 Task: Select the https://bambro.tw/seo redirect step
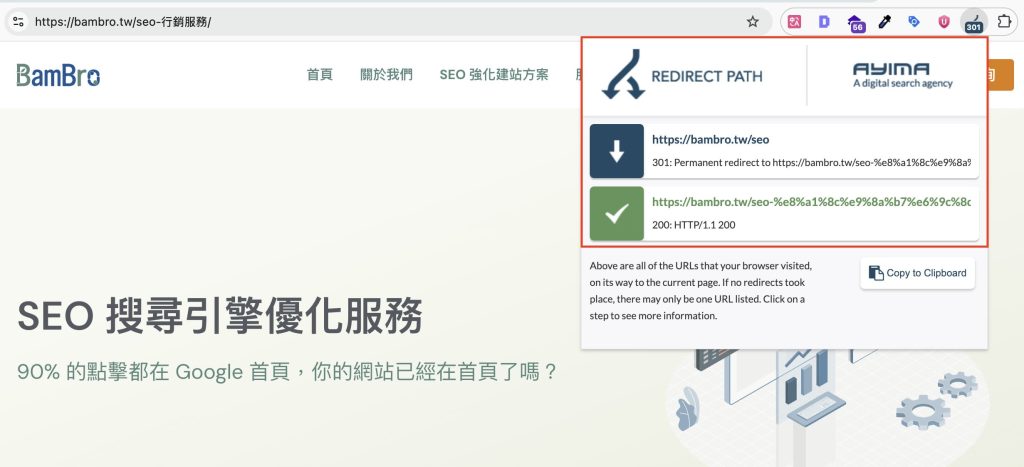(x=784, y=151)
